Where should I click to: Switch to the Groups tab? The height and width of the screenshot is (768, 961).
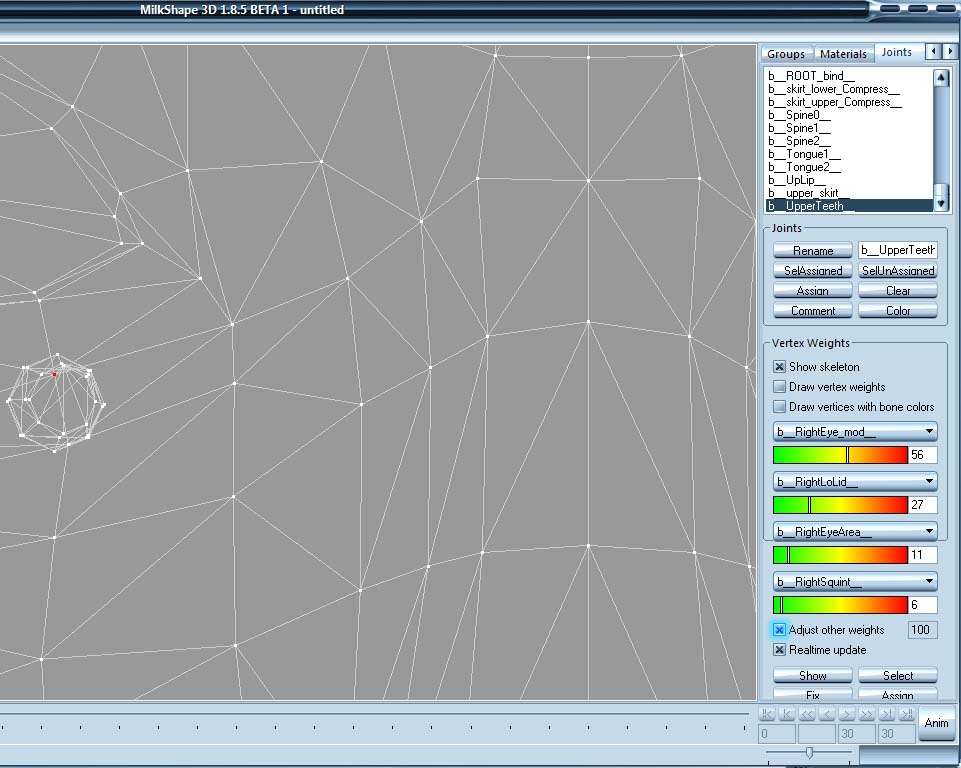(786, 53)
